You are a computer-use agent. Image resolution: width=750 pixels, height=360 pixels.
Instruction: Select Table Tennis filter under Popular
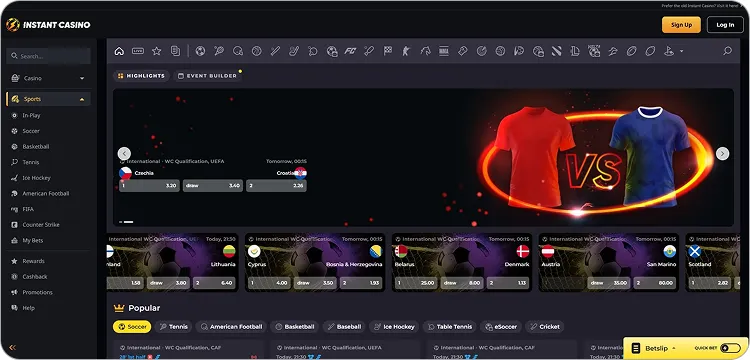point(450,327)
